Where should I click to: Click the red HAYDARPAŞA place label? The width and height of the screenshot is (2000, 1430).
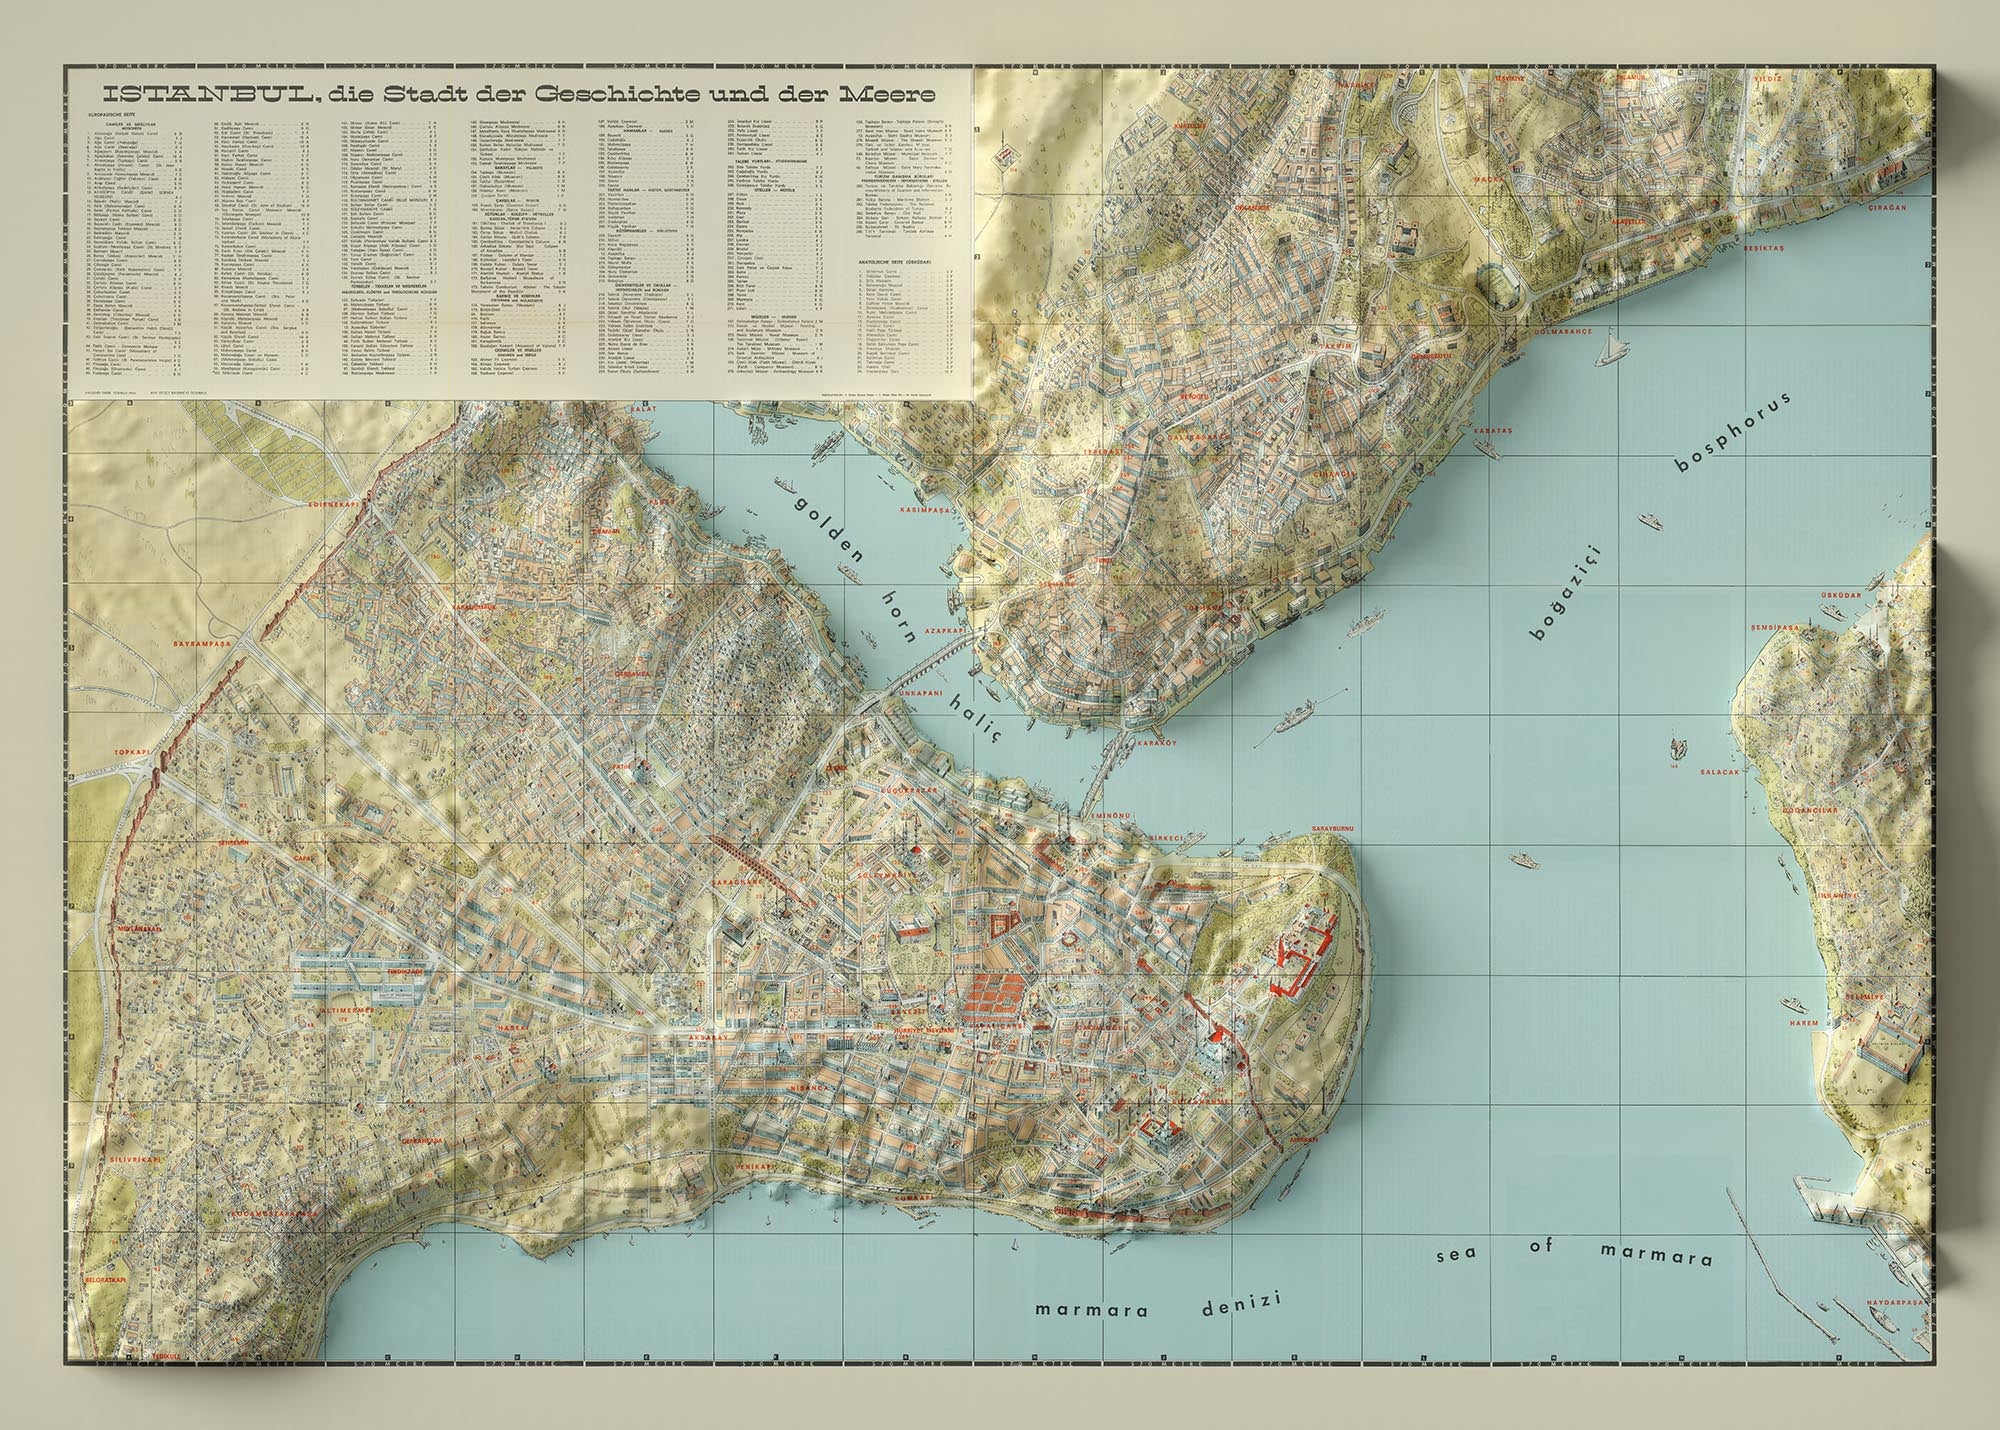pyautogui.click(x=1895, y=1304)
